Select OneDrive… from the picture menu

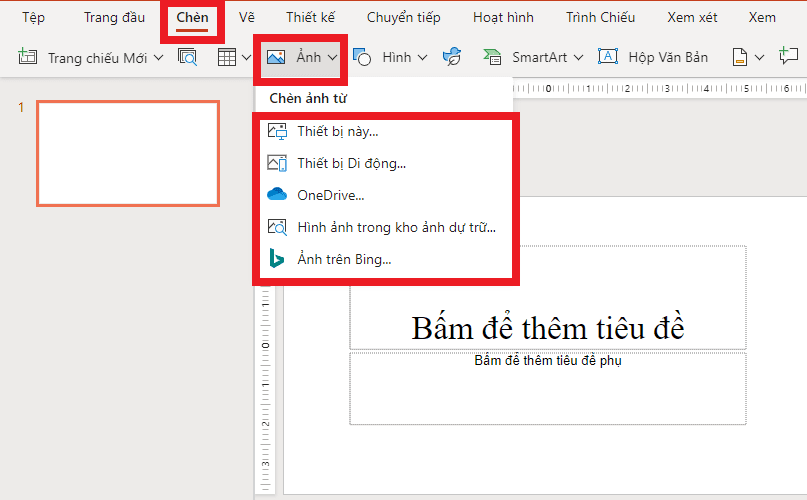coord(386,196)
